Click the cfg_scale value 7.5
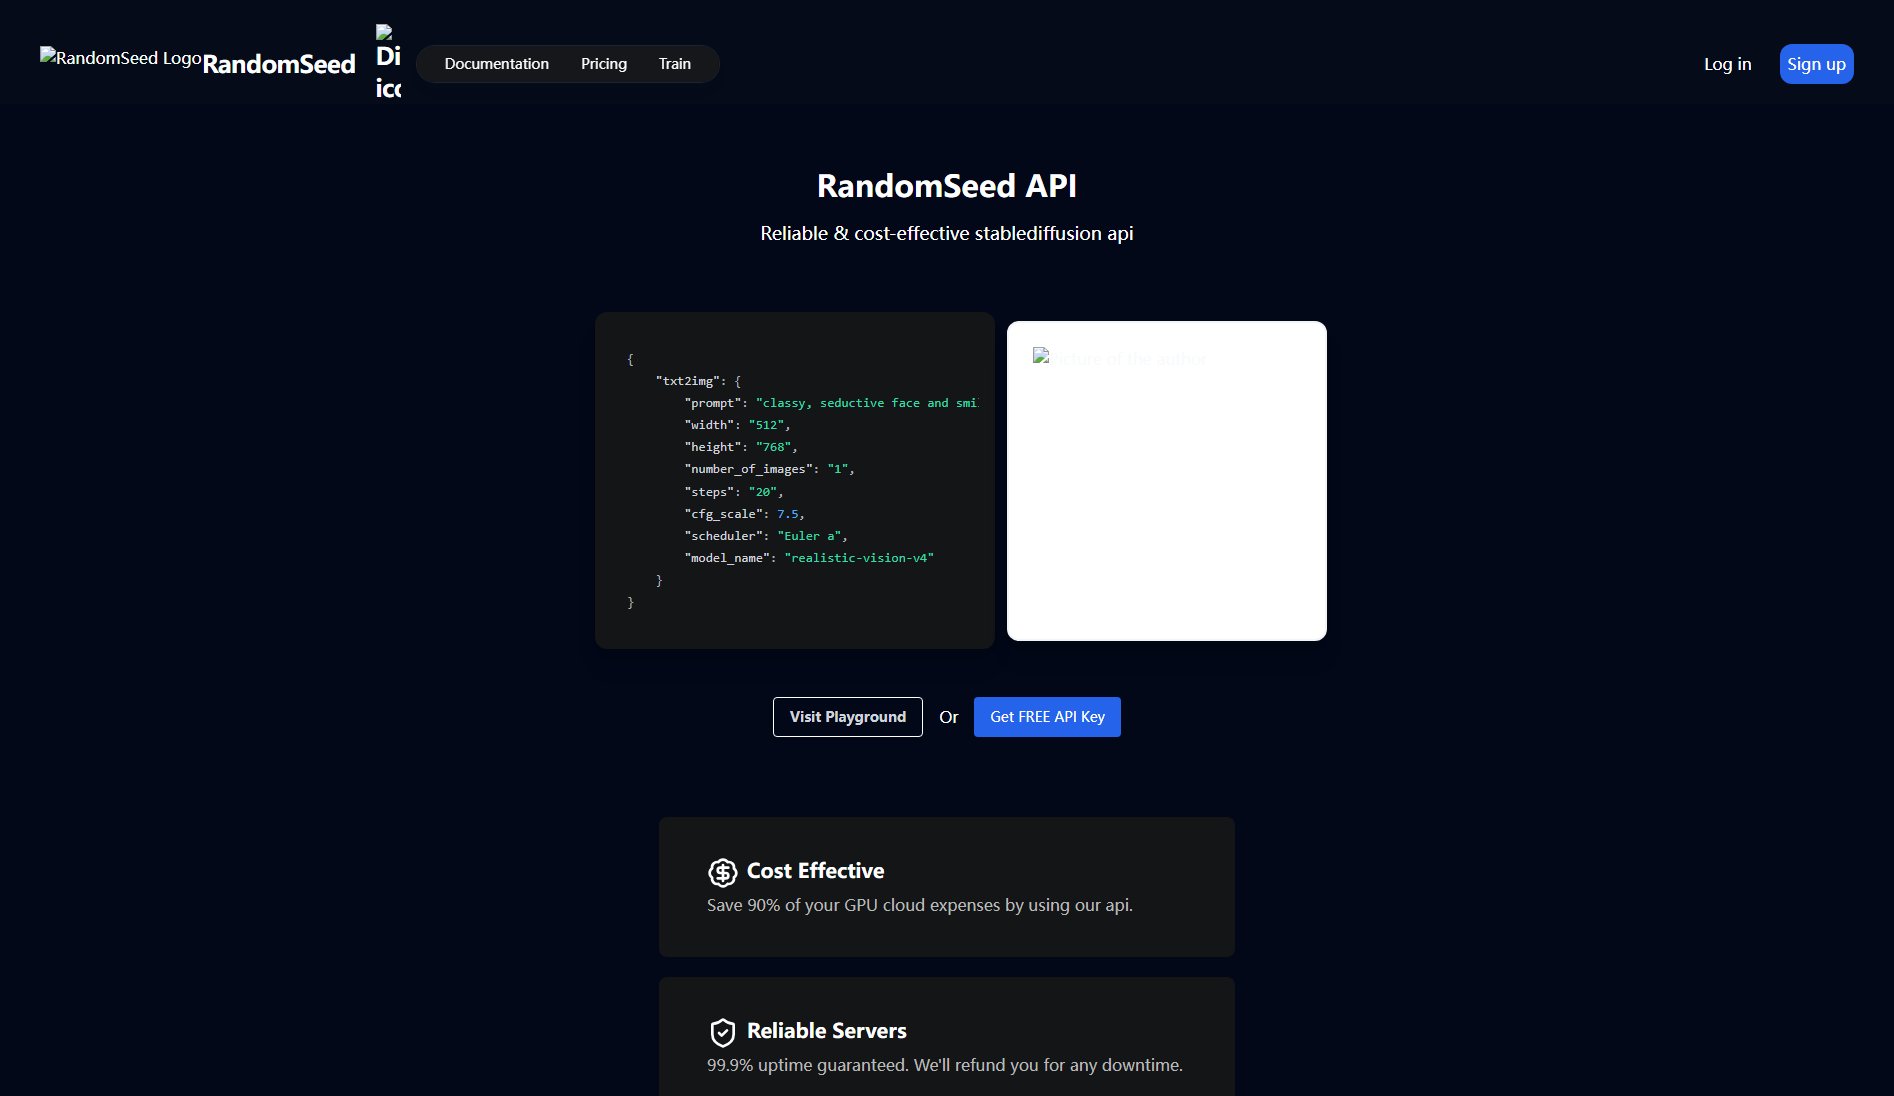The width and height of the screenshot is (1894, 1096). pyautogui.click(x=788, y=514)
